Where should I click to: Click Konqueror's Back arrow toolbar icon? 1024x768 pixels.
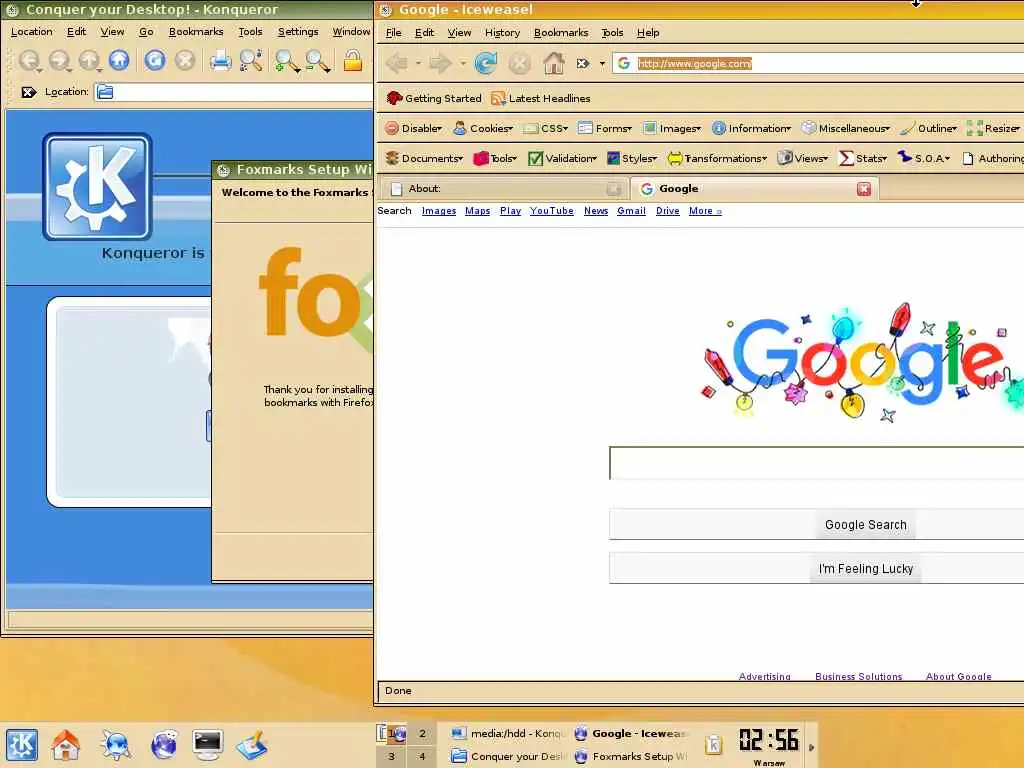[x=29, y=60]
